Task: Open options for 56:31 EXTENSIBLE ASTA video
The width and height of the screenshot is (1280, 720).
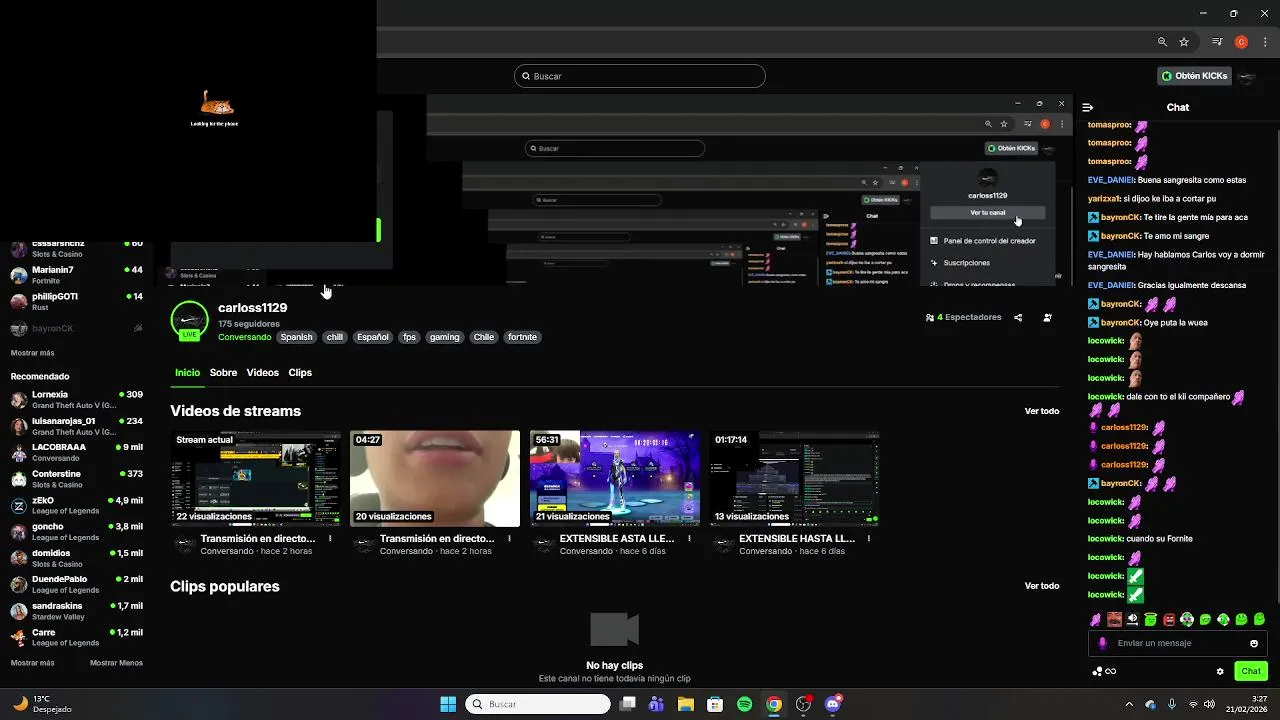Action: pos(689,539)
